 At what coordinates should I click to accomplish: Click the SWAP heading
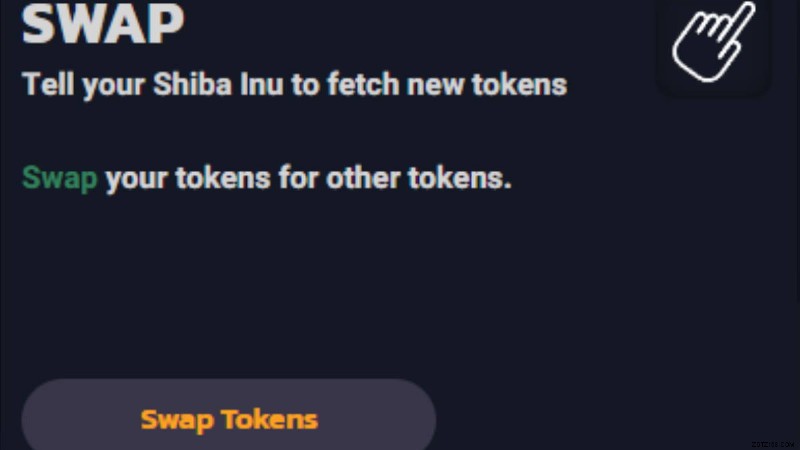[103, 24]
